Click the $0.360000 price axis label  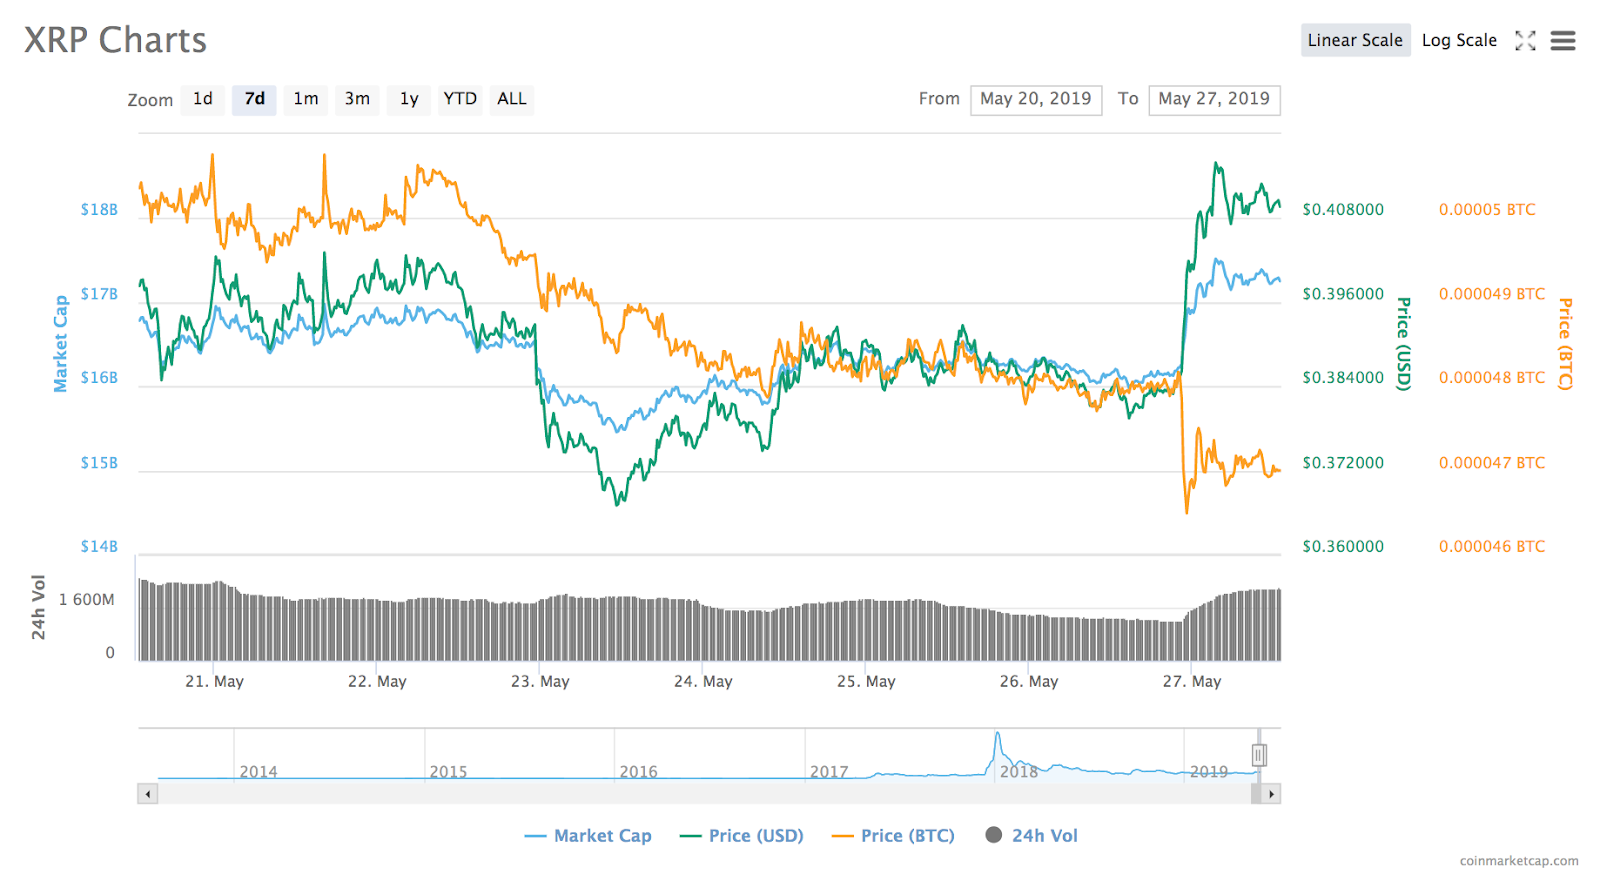1343,546
